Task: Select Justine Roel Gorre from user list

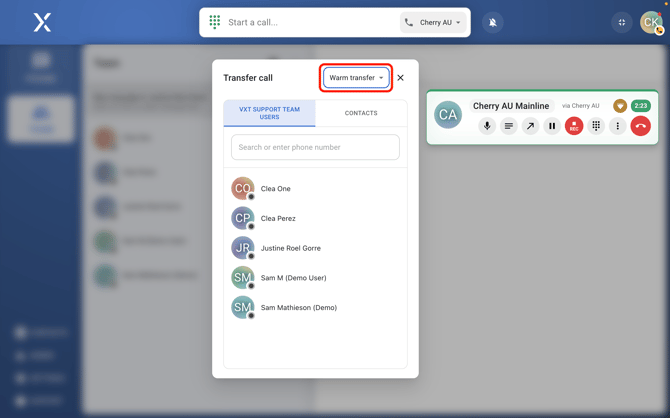Action: click(x=290, y=248)
